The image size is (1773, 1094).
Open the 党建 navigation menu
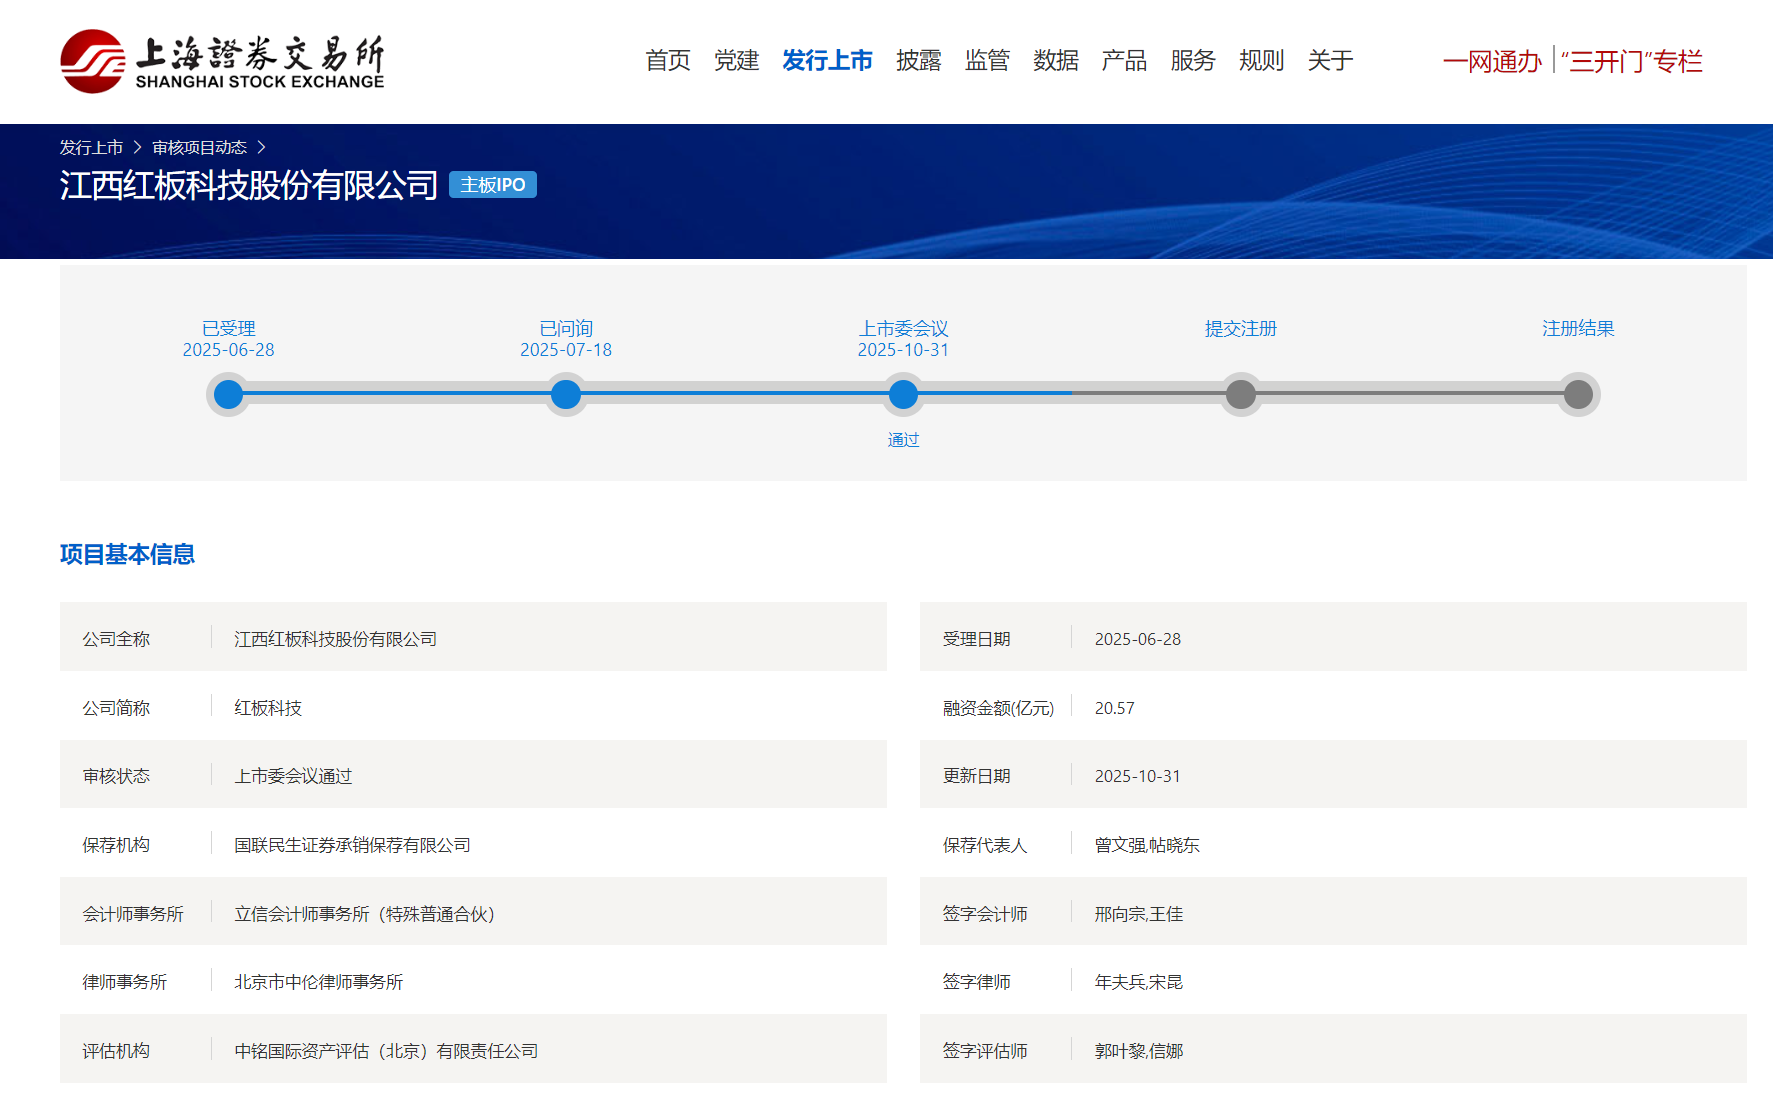(x=736, y=61)
